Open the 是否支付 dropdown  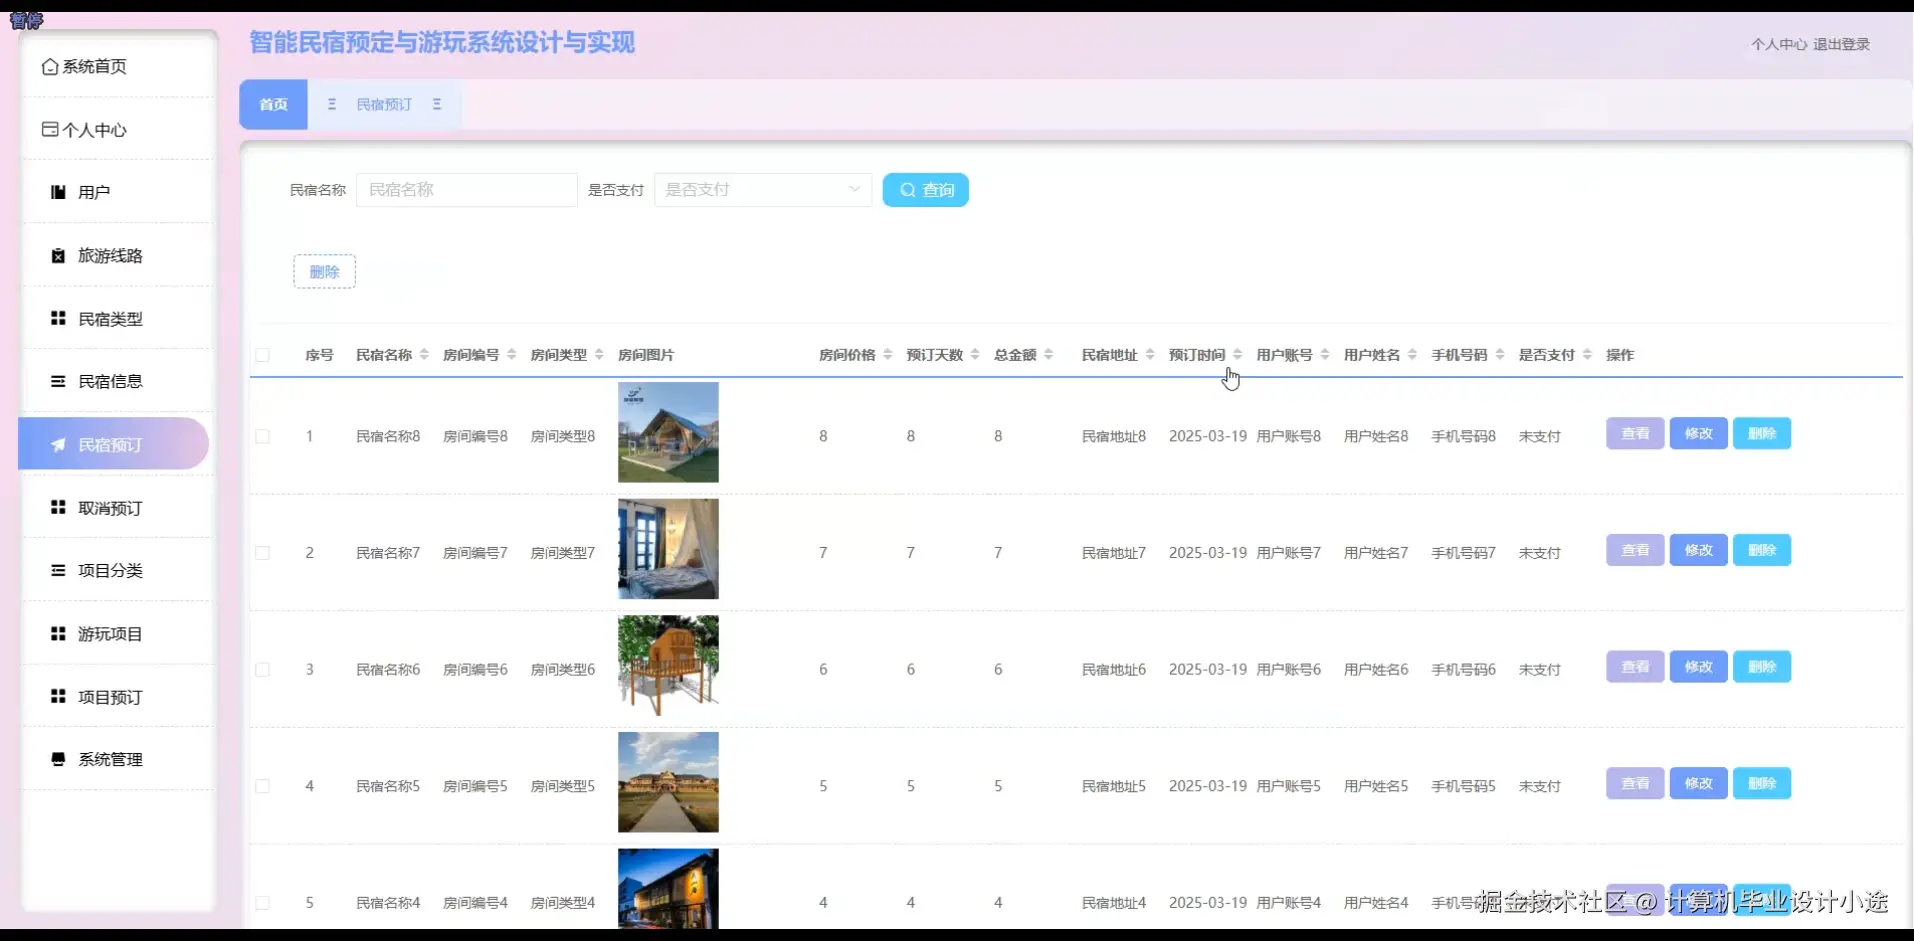pyautogui.click(x=762, y=189)
